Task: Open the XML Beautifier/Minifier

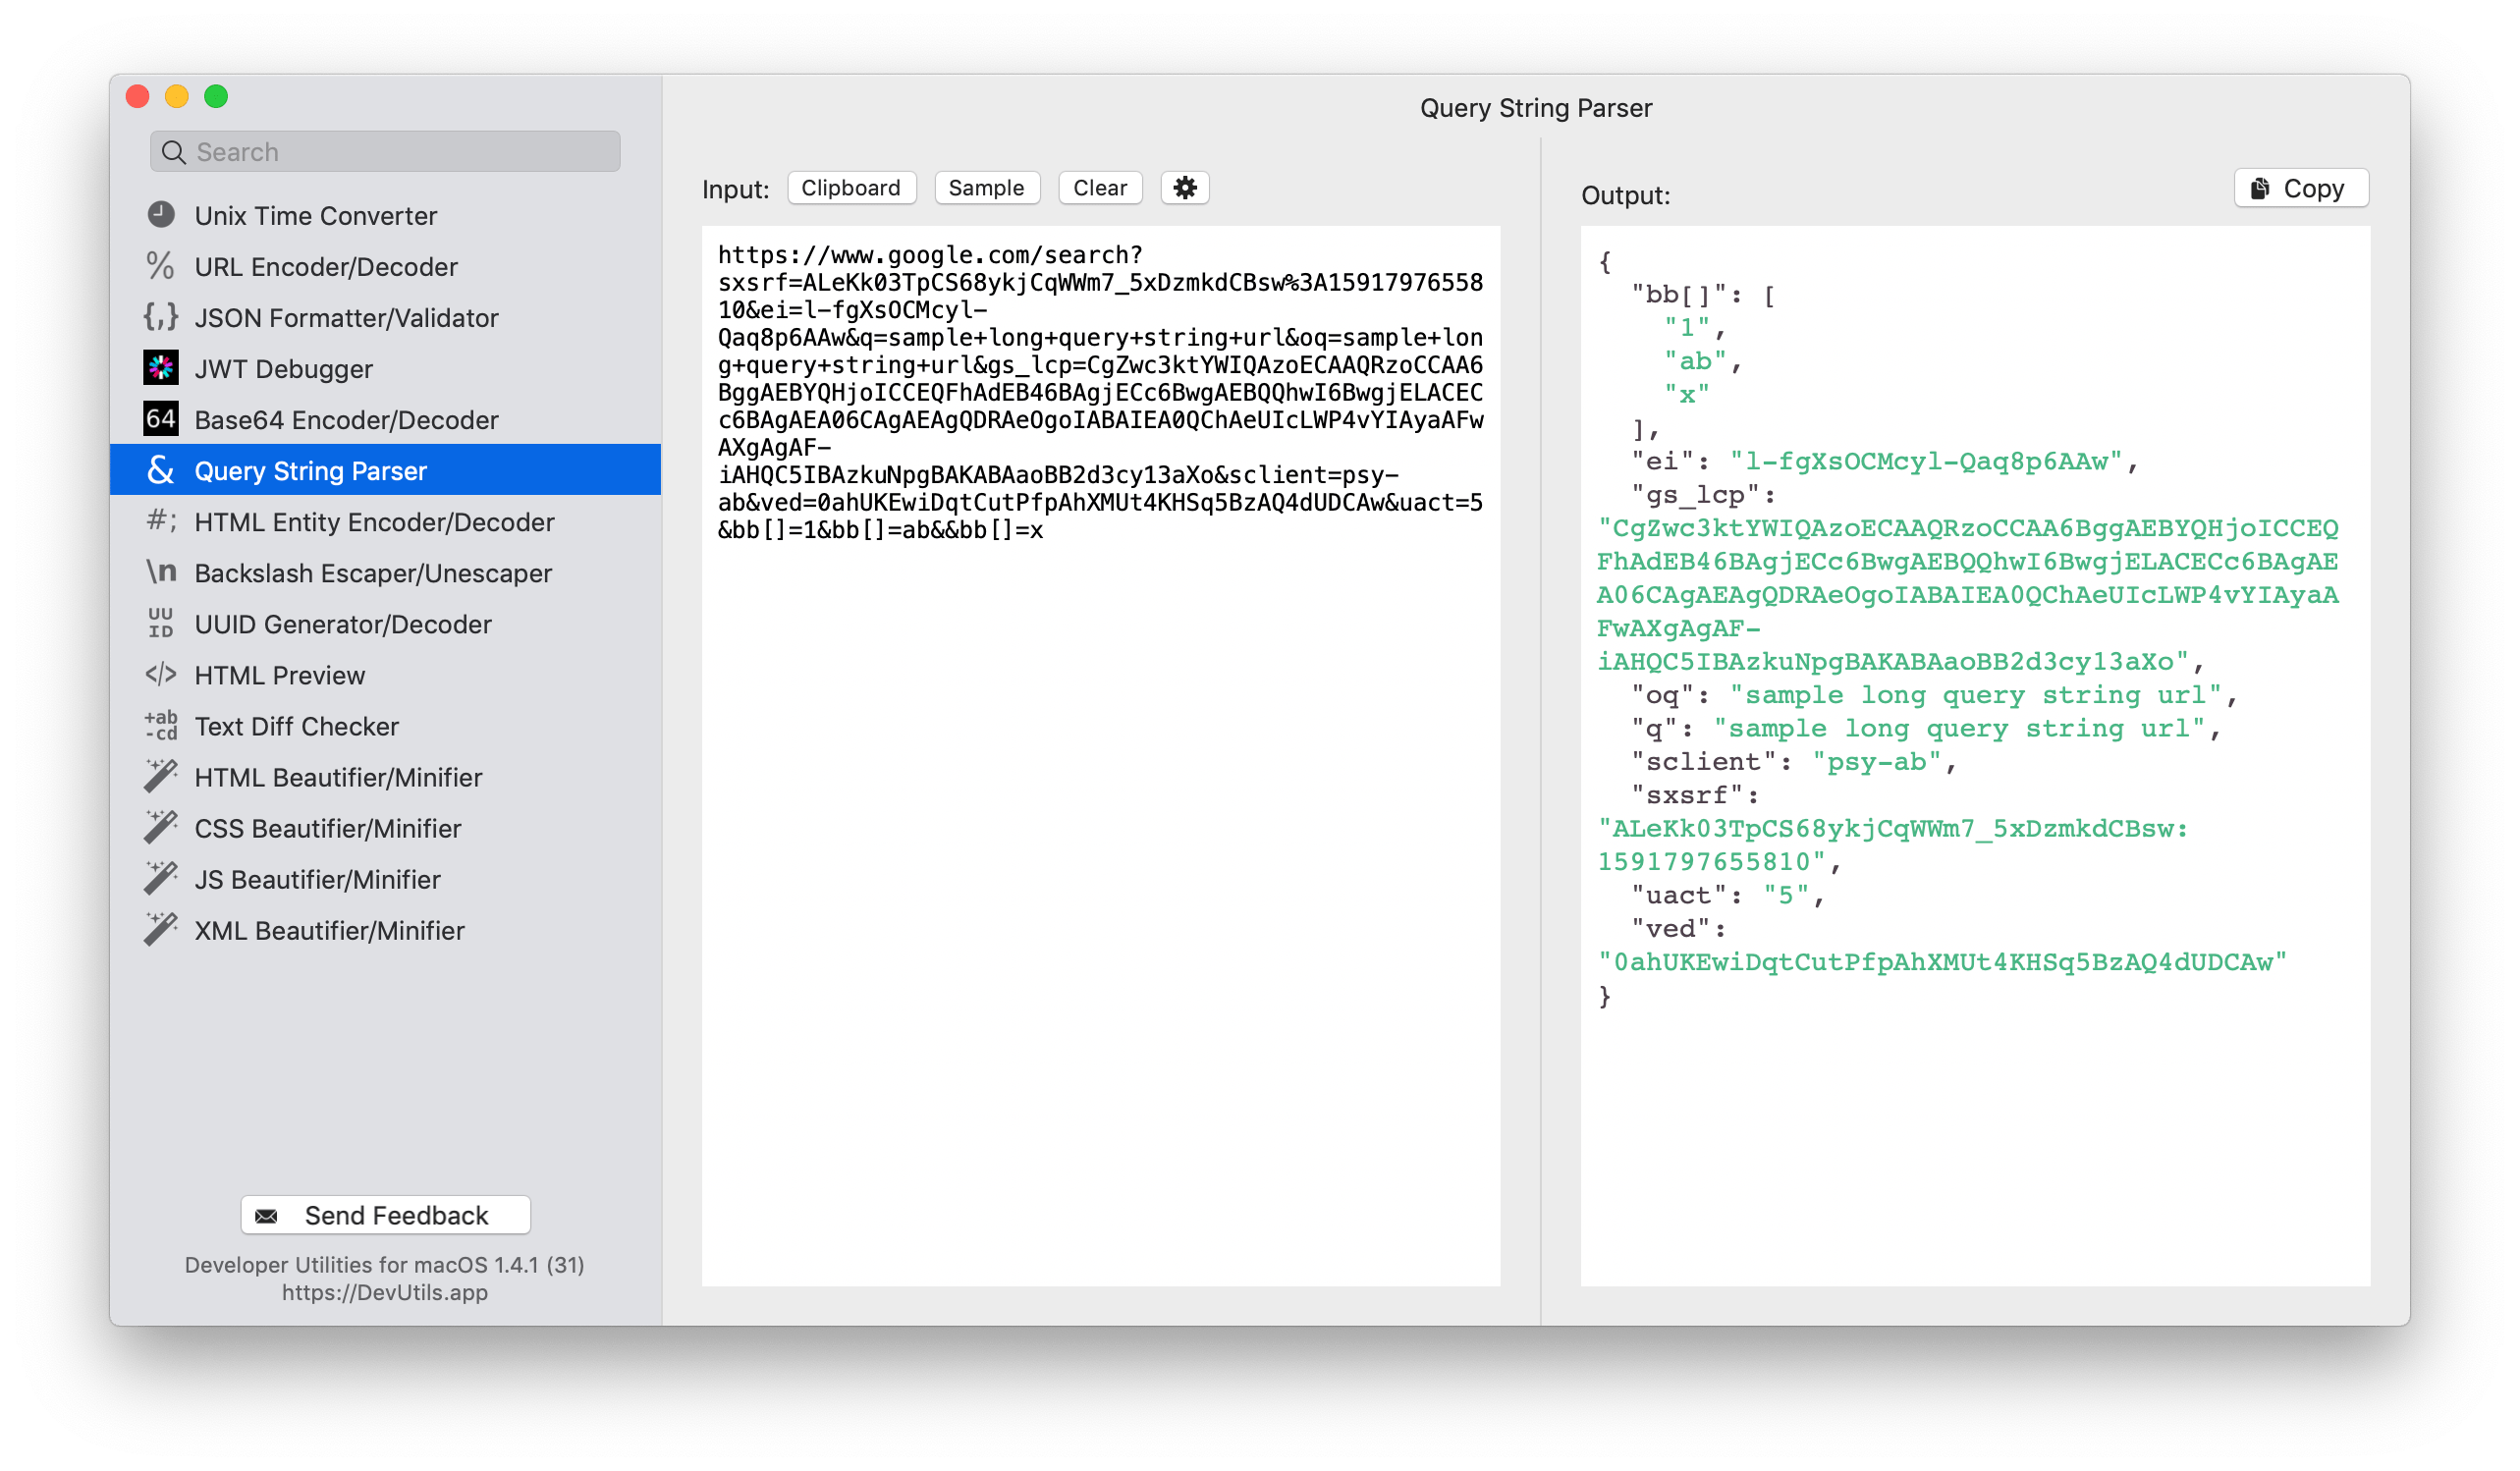Action: 329,929
